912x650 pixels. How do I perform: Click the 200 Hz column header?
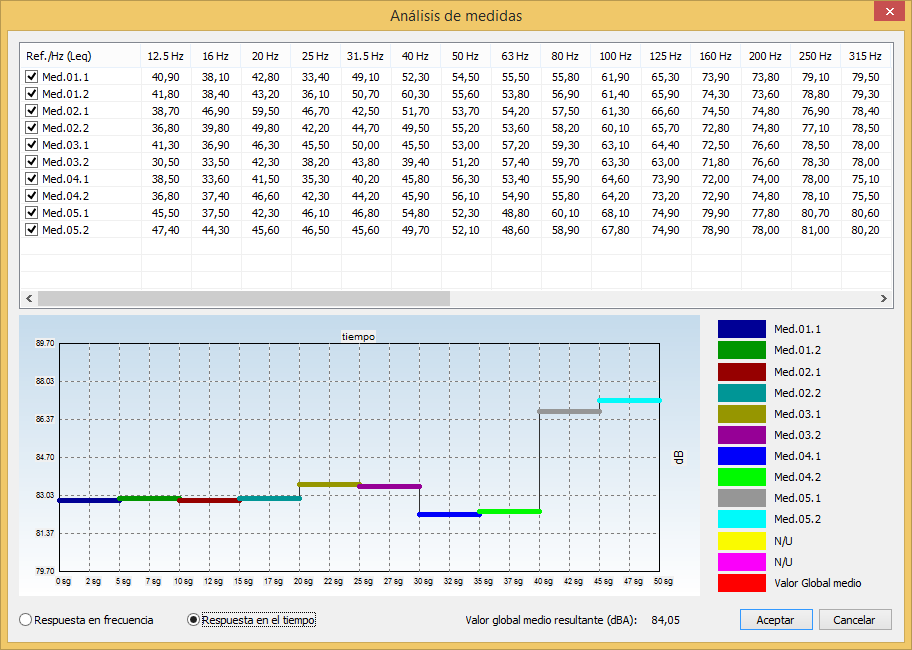click(x=765, y=56)
